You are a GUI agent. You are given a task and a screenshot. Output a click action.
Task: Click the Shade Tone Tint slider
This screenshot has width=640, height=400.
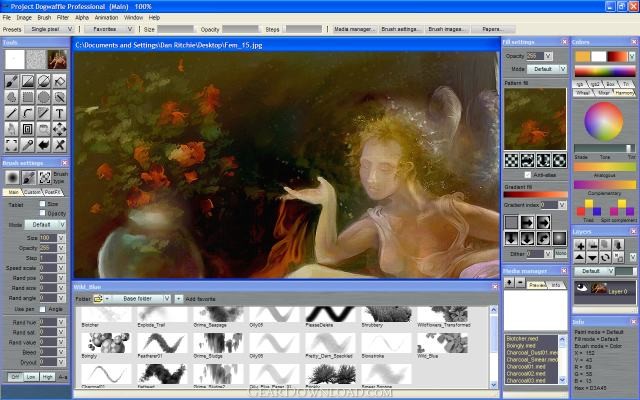(x=604, y=148)
